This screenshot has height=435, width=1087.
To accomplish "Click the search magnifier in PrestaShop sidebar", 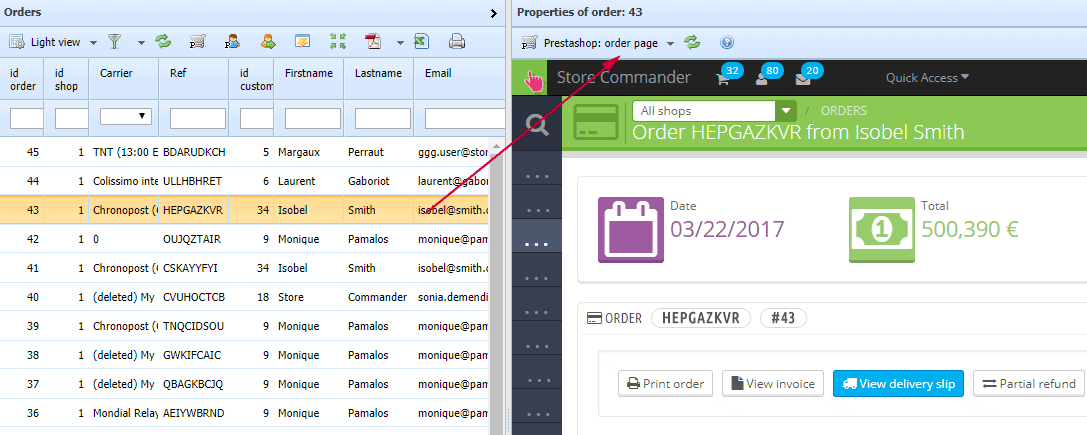I will click(x=537, y=124).
